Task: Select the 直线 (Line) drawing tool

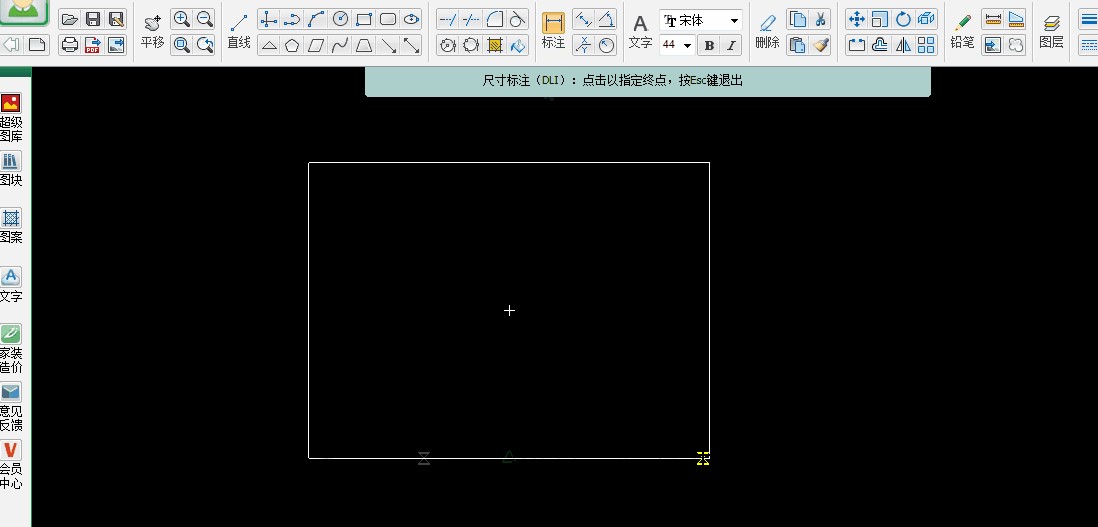Action: click(x=239, y=31)
